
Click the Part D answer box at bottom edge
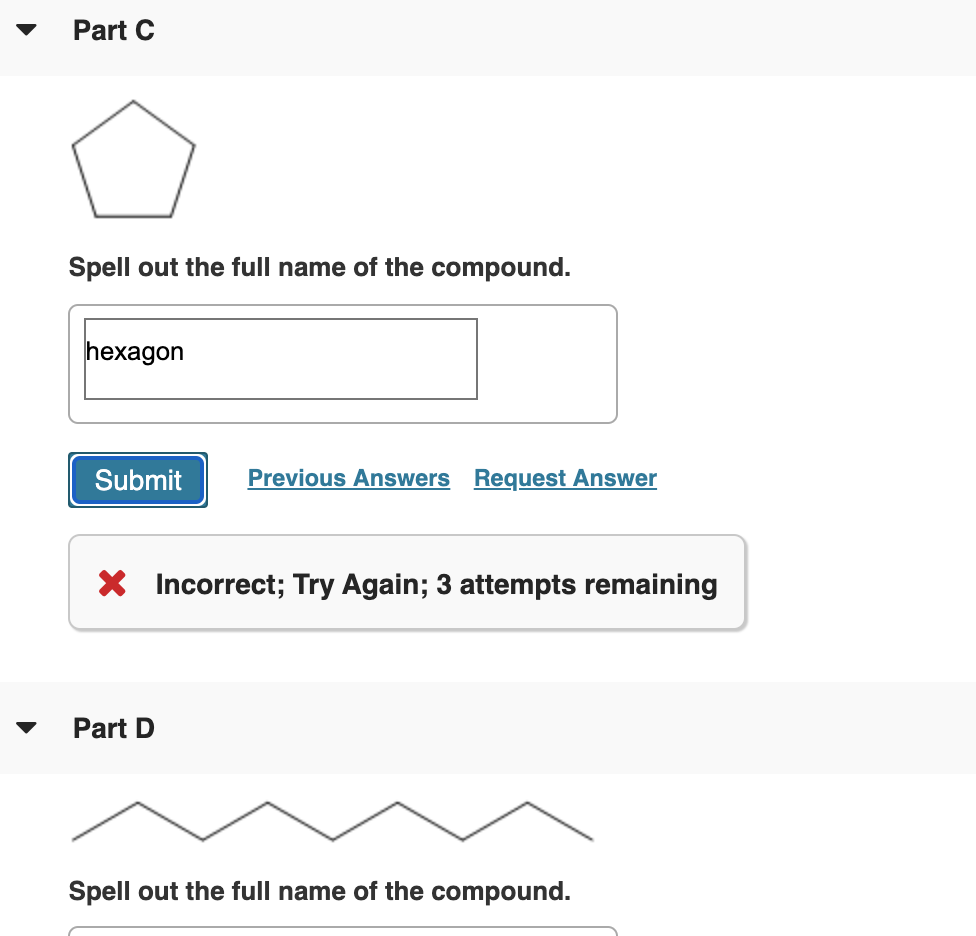click(x=343, y=931)
